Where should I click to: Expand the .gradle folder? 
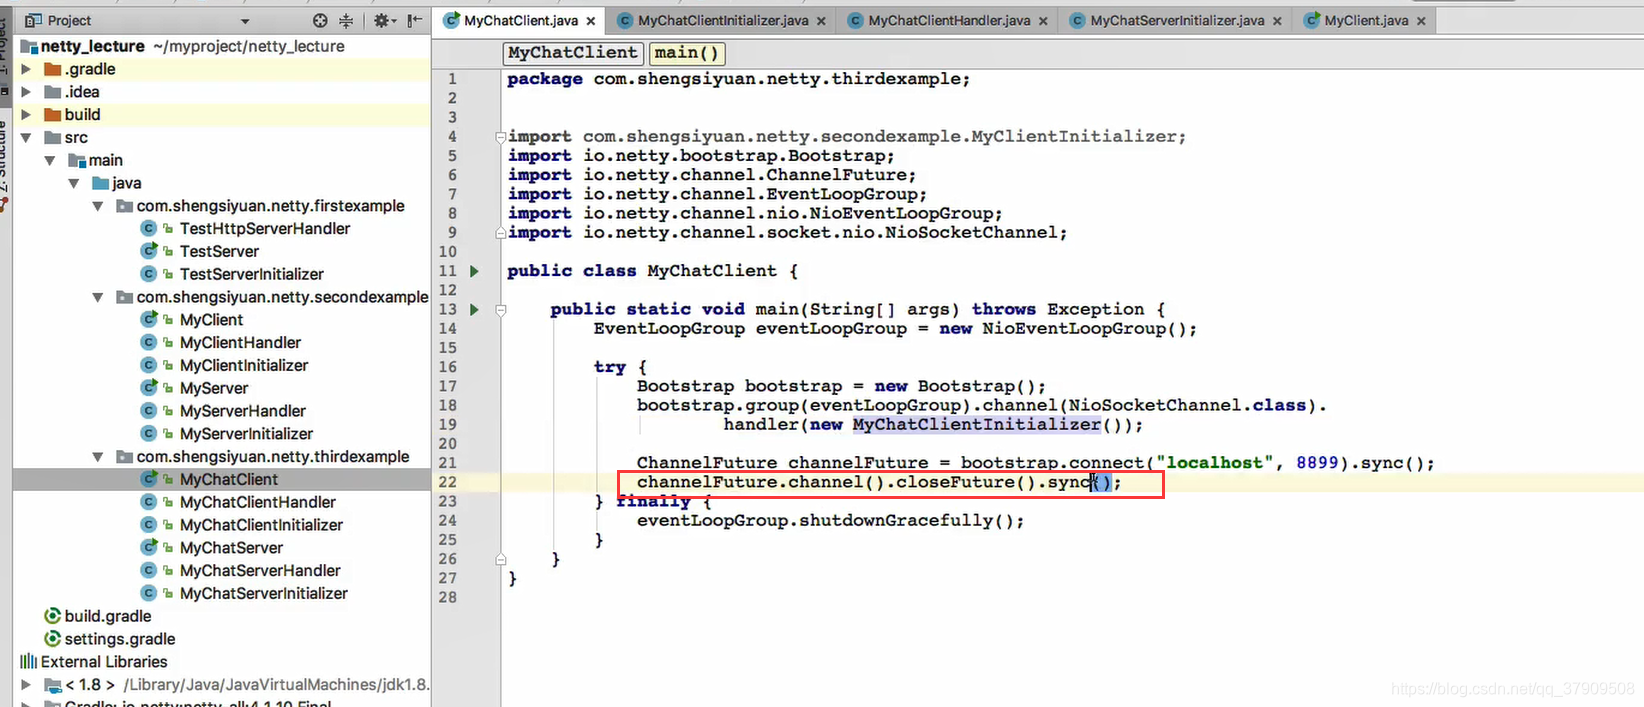point(27,69)
